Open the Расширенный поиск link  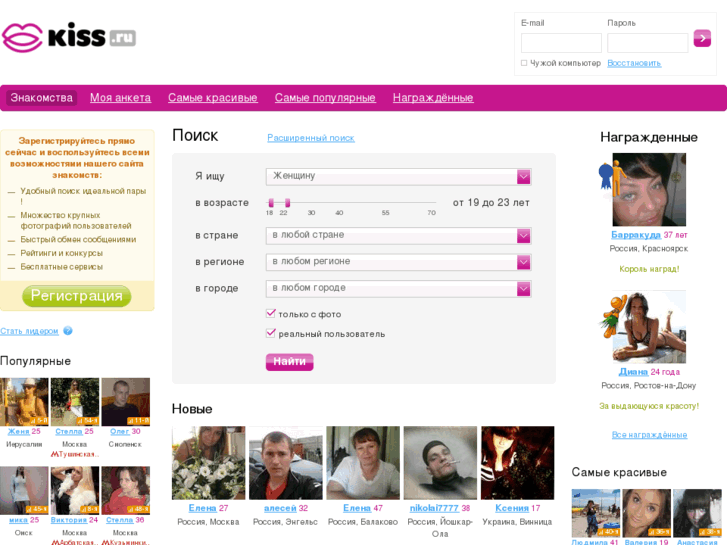[x=311, y=138]
